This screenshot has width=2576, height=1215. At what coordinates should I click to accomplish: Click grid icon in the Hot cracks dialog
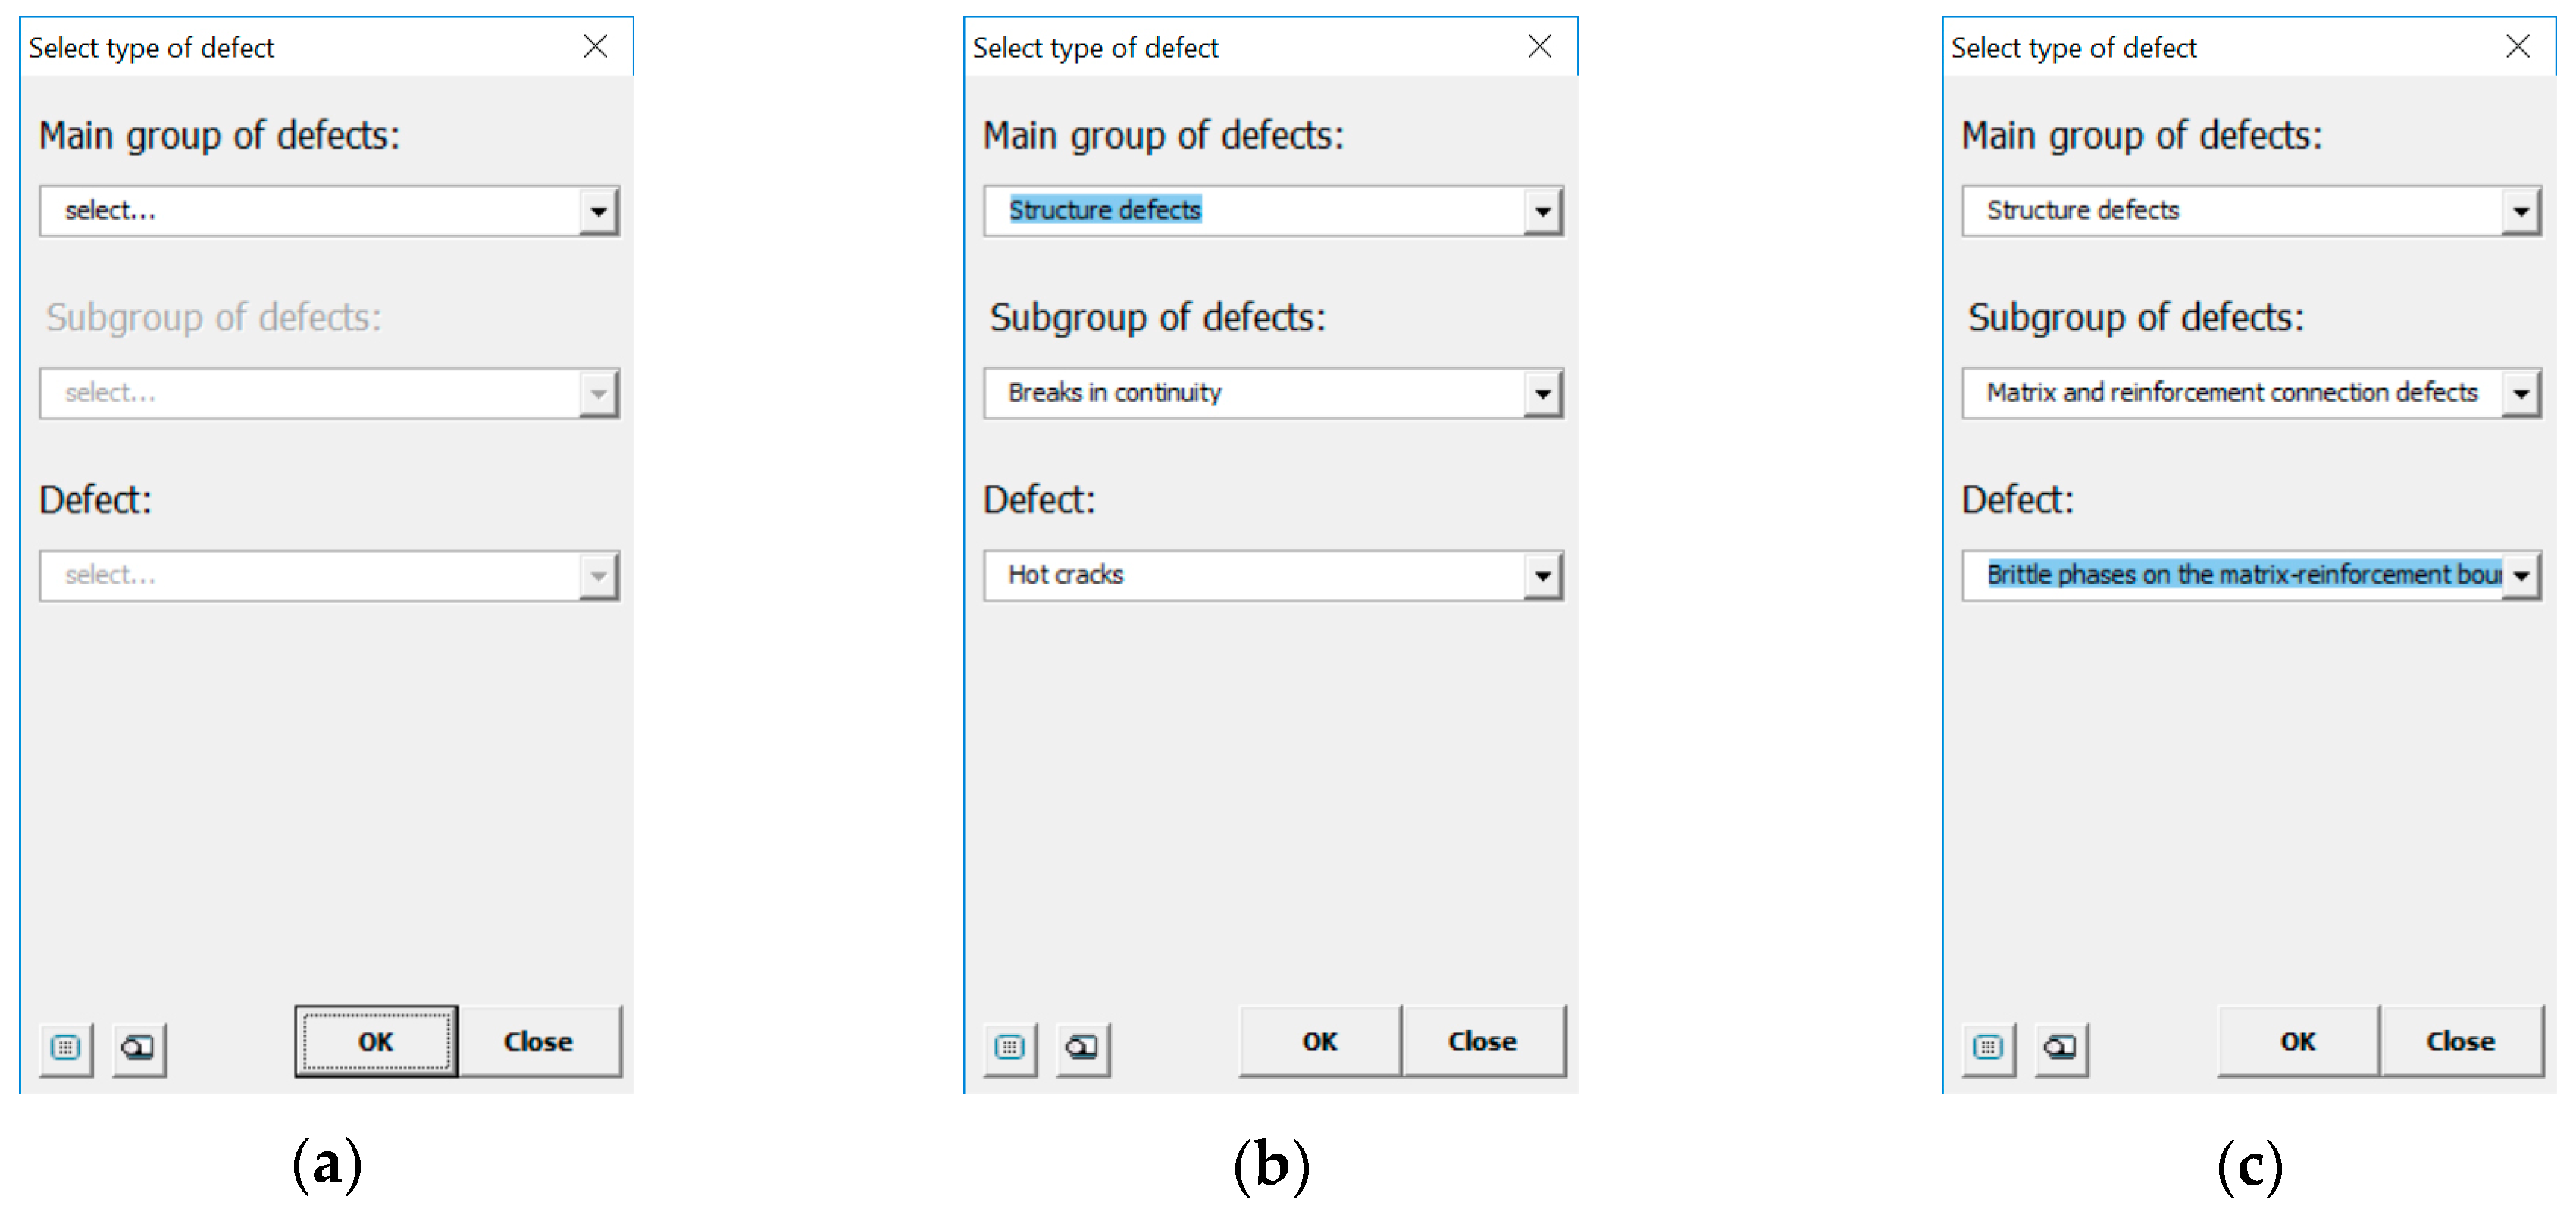1010,1047
